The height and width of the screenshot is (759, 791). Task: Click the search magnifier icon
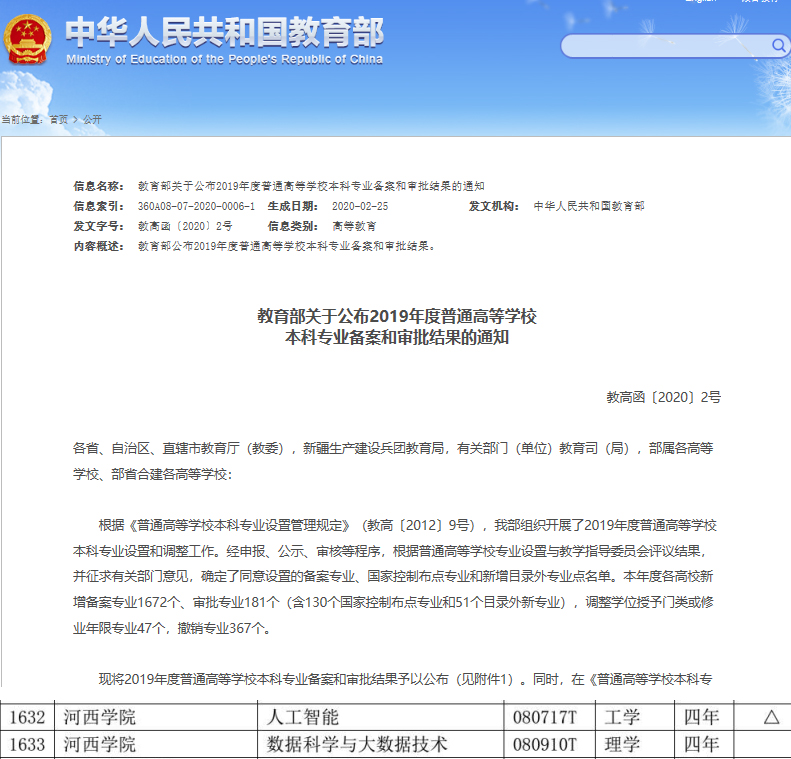coord(778,46)
